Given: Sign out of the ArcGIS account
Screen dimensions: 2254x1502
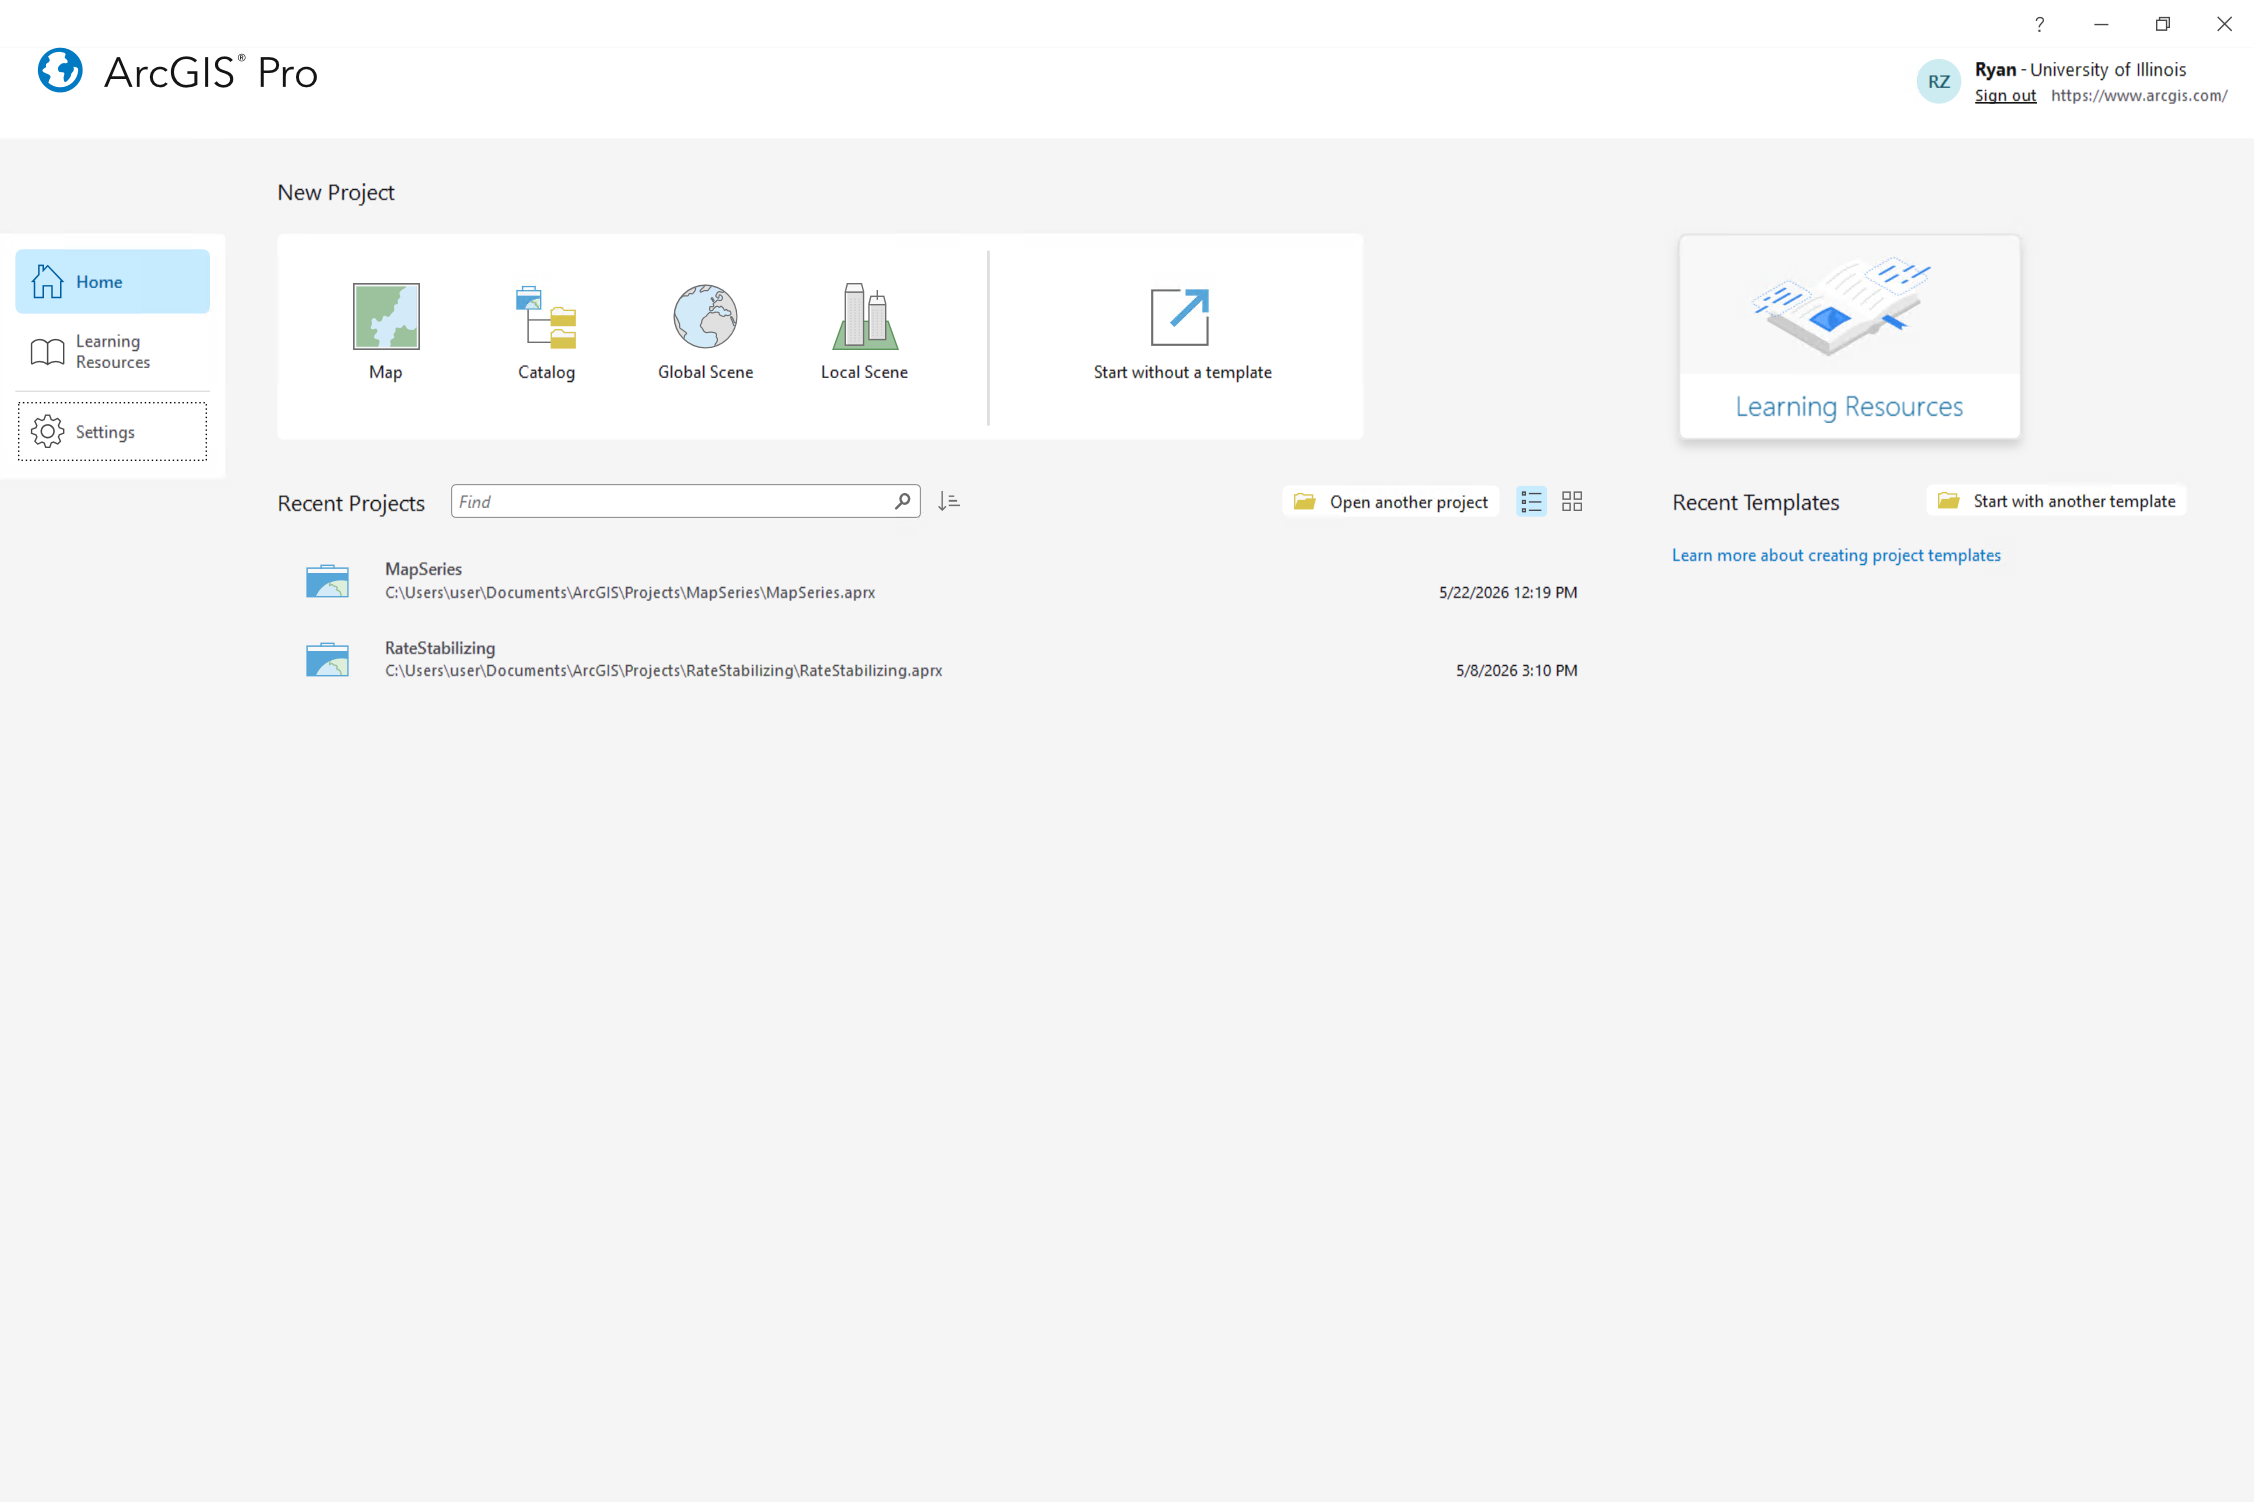Looking at the screenshot, I should [x=2005, y=95].
